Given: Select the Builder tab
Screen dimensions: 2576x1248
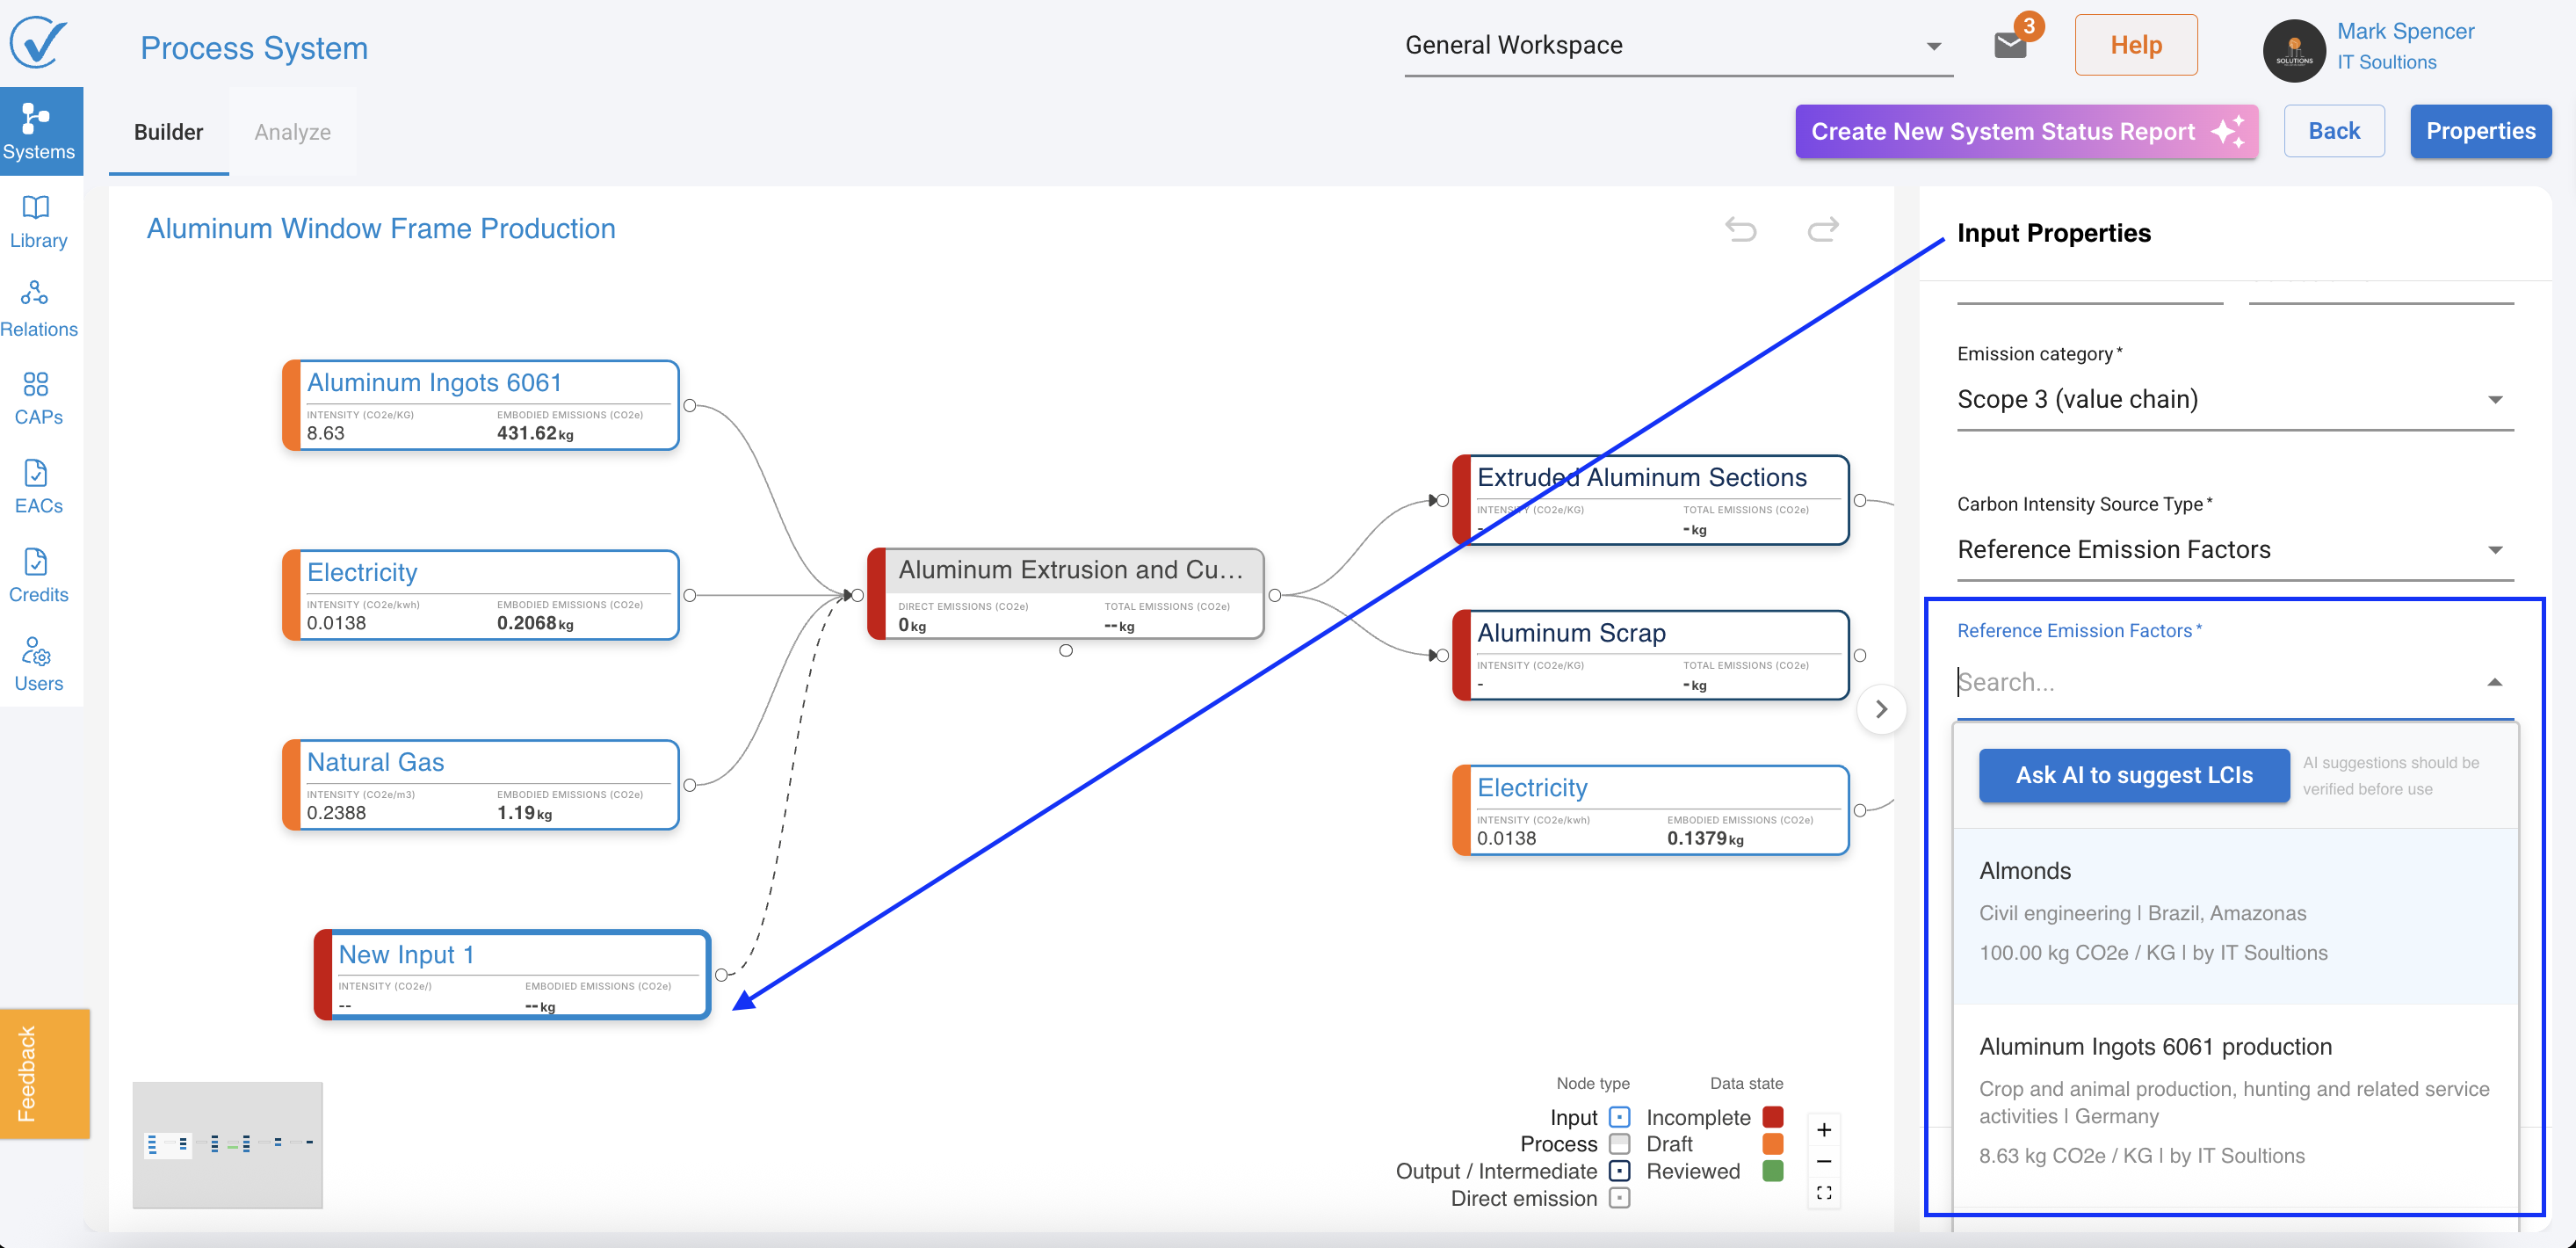Looking at the screenshot, I should pyautogui.click(x=168, y=132).
